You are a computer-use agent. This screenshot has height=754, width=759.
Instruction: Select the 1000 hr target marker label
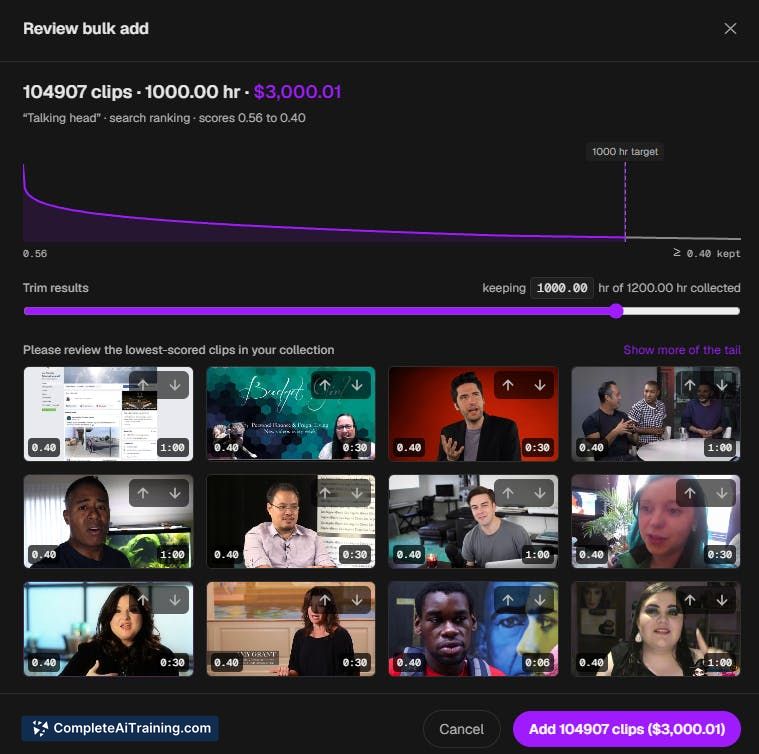(x=625, y=152)
